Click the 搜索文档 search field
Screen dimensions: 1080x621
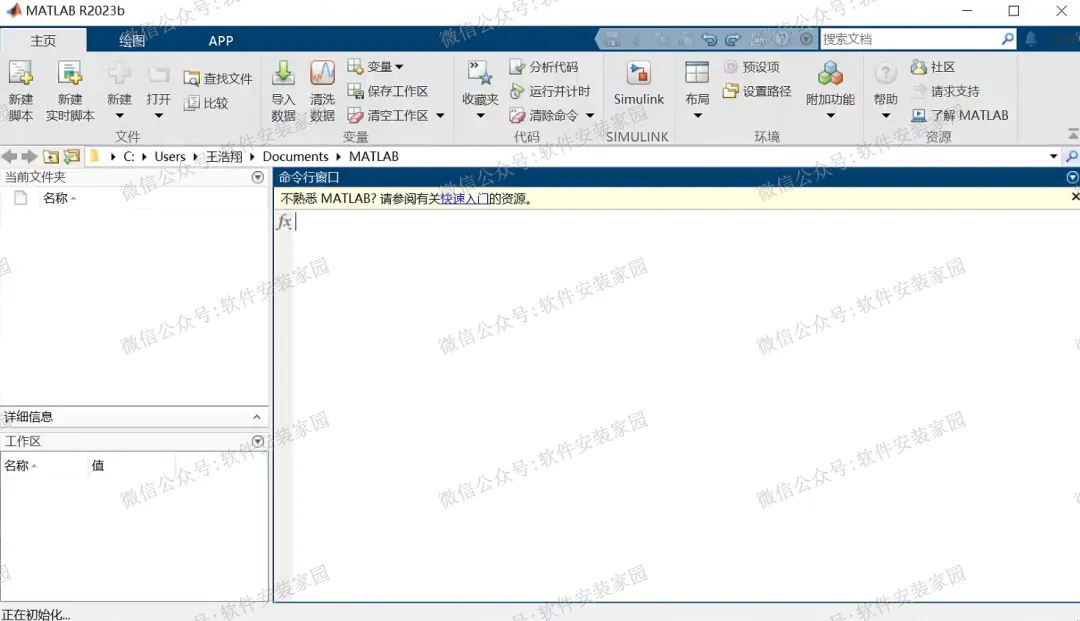click(909, 39)
